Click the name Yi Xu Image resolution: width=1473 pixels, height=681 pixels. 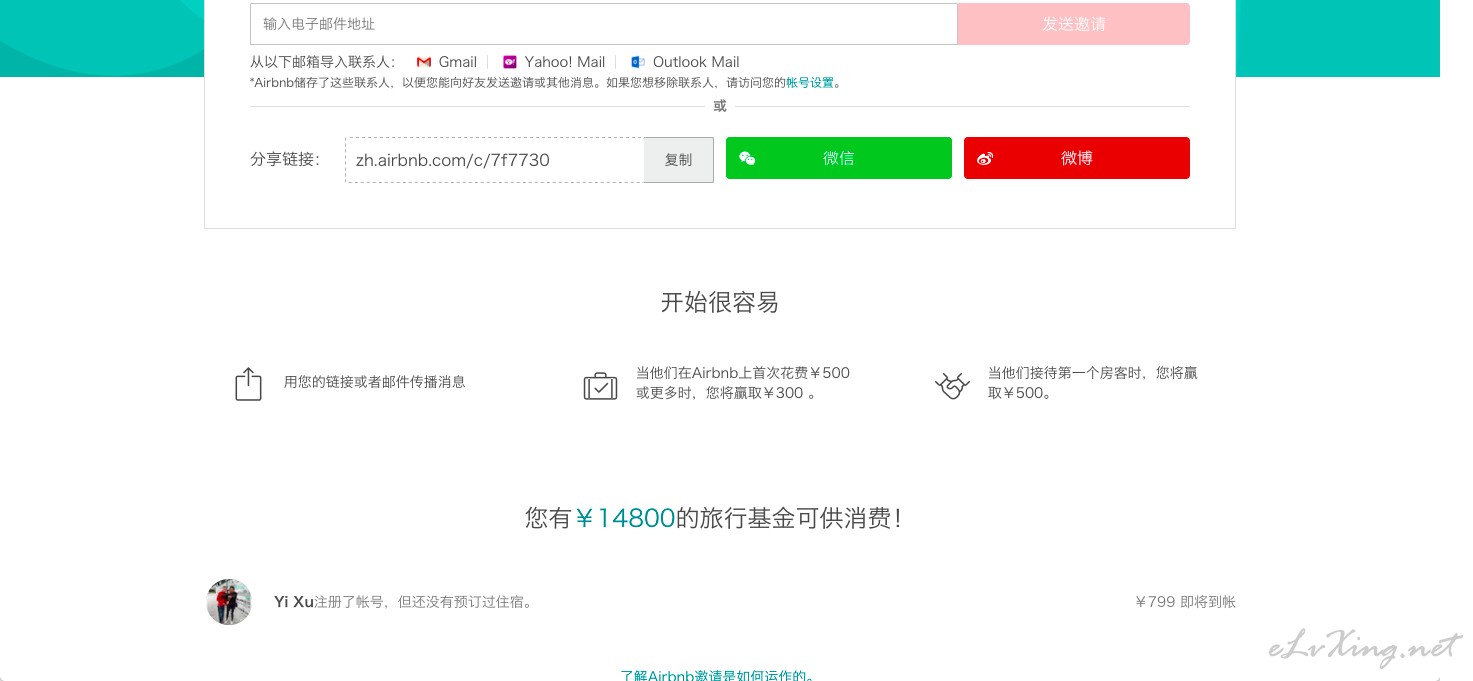pyautogui.click(x=294, y=602)
